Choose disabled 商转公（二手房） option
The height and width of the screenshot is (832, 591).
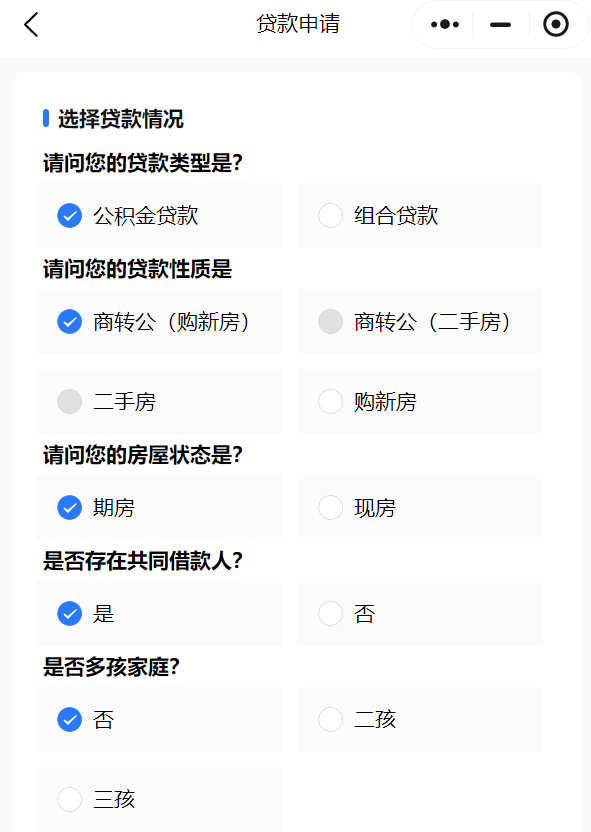pos(420,322)
